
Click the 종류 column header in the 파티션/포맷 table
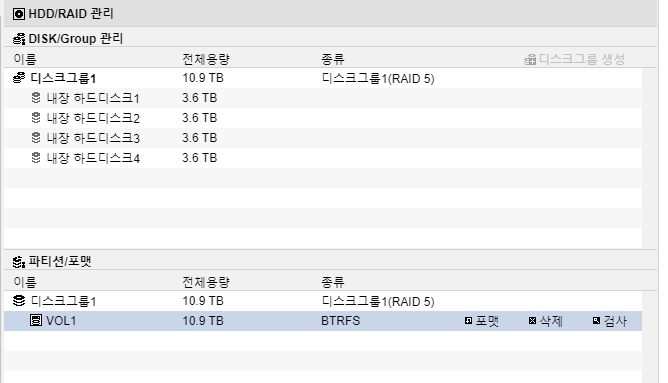tap(333, 282)
